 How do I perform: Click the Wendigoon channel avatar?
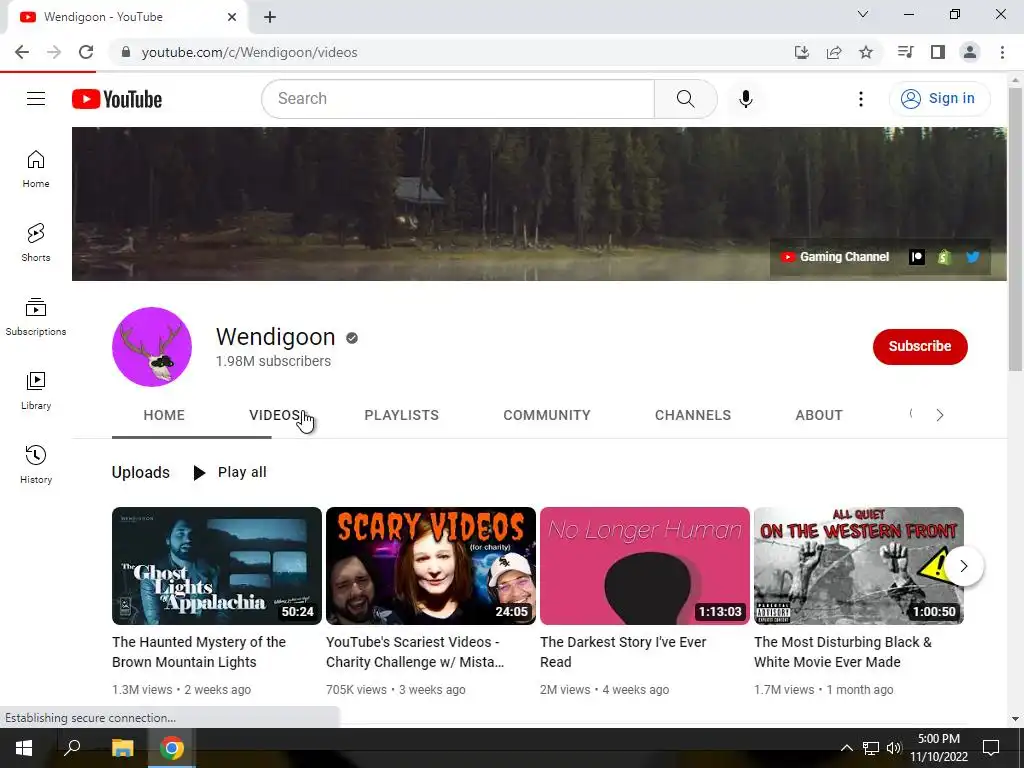click(x=152, y=347)
